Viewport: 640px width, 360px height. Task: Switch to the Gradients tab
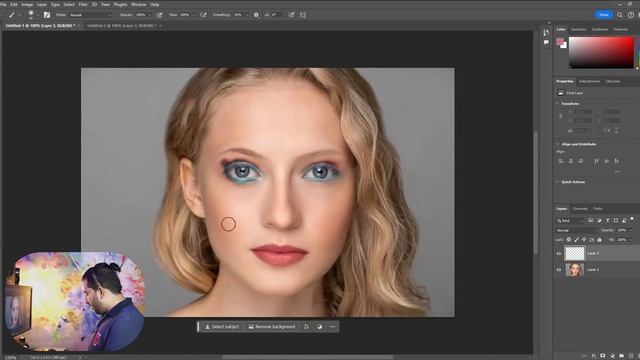pos(600,29)
